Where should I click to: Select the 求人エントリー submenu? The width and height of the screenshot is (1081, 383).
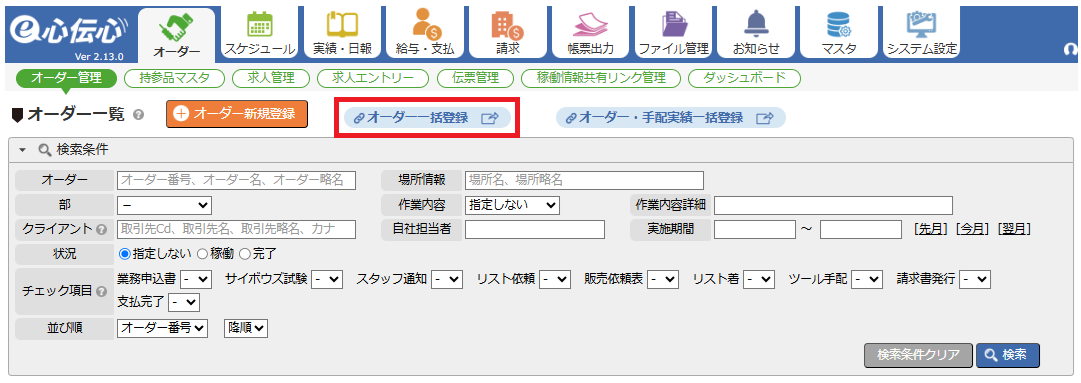point(373,78)
